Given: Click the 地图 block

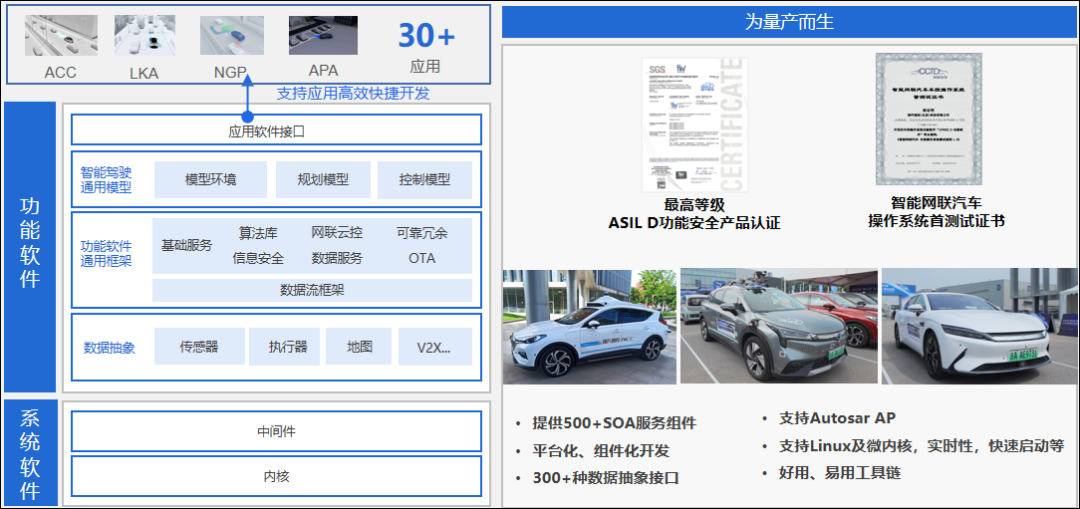Looking at the screenshot, I should 359,347.
